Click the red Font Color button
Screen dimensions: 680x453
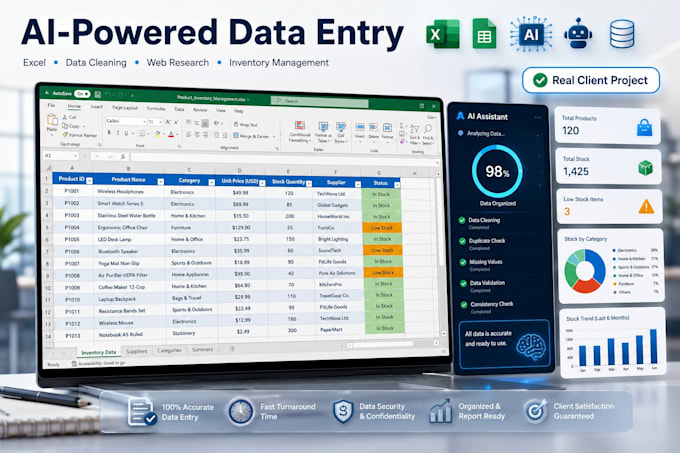click(x=171, y=134)
